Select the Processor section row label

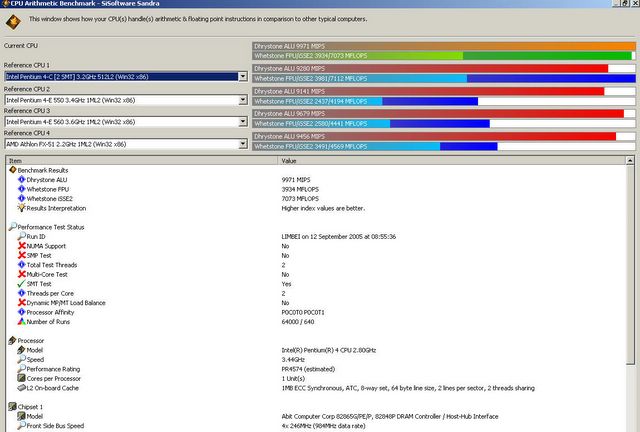pos(31,341)
